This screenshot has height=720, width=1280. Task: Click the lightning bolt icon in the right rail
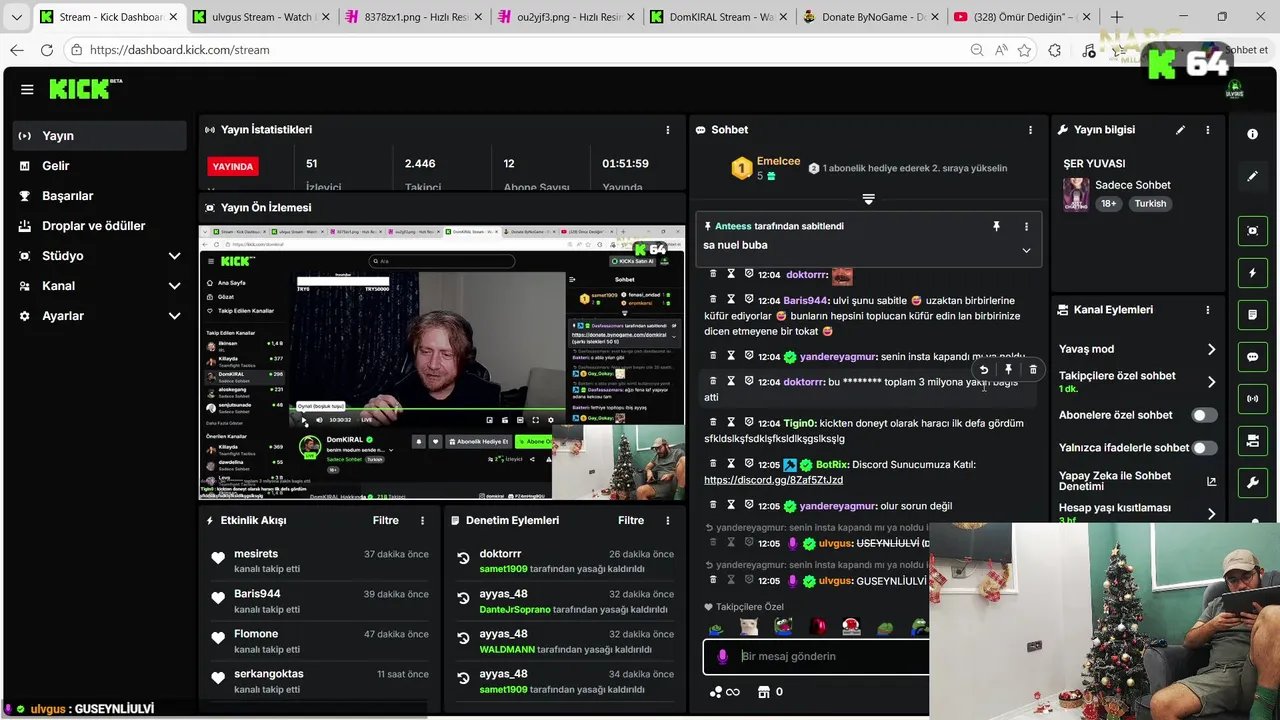pos(1253,273)
